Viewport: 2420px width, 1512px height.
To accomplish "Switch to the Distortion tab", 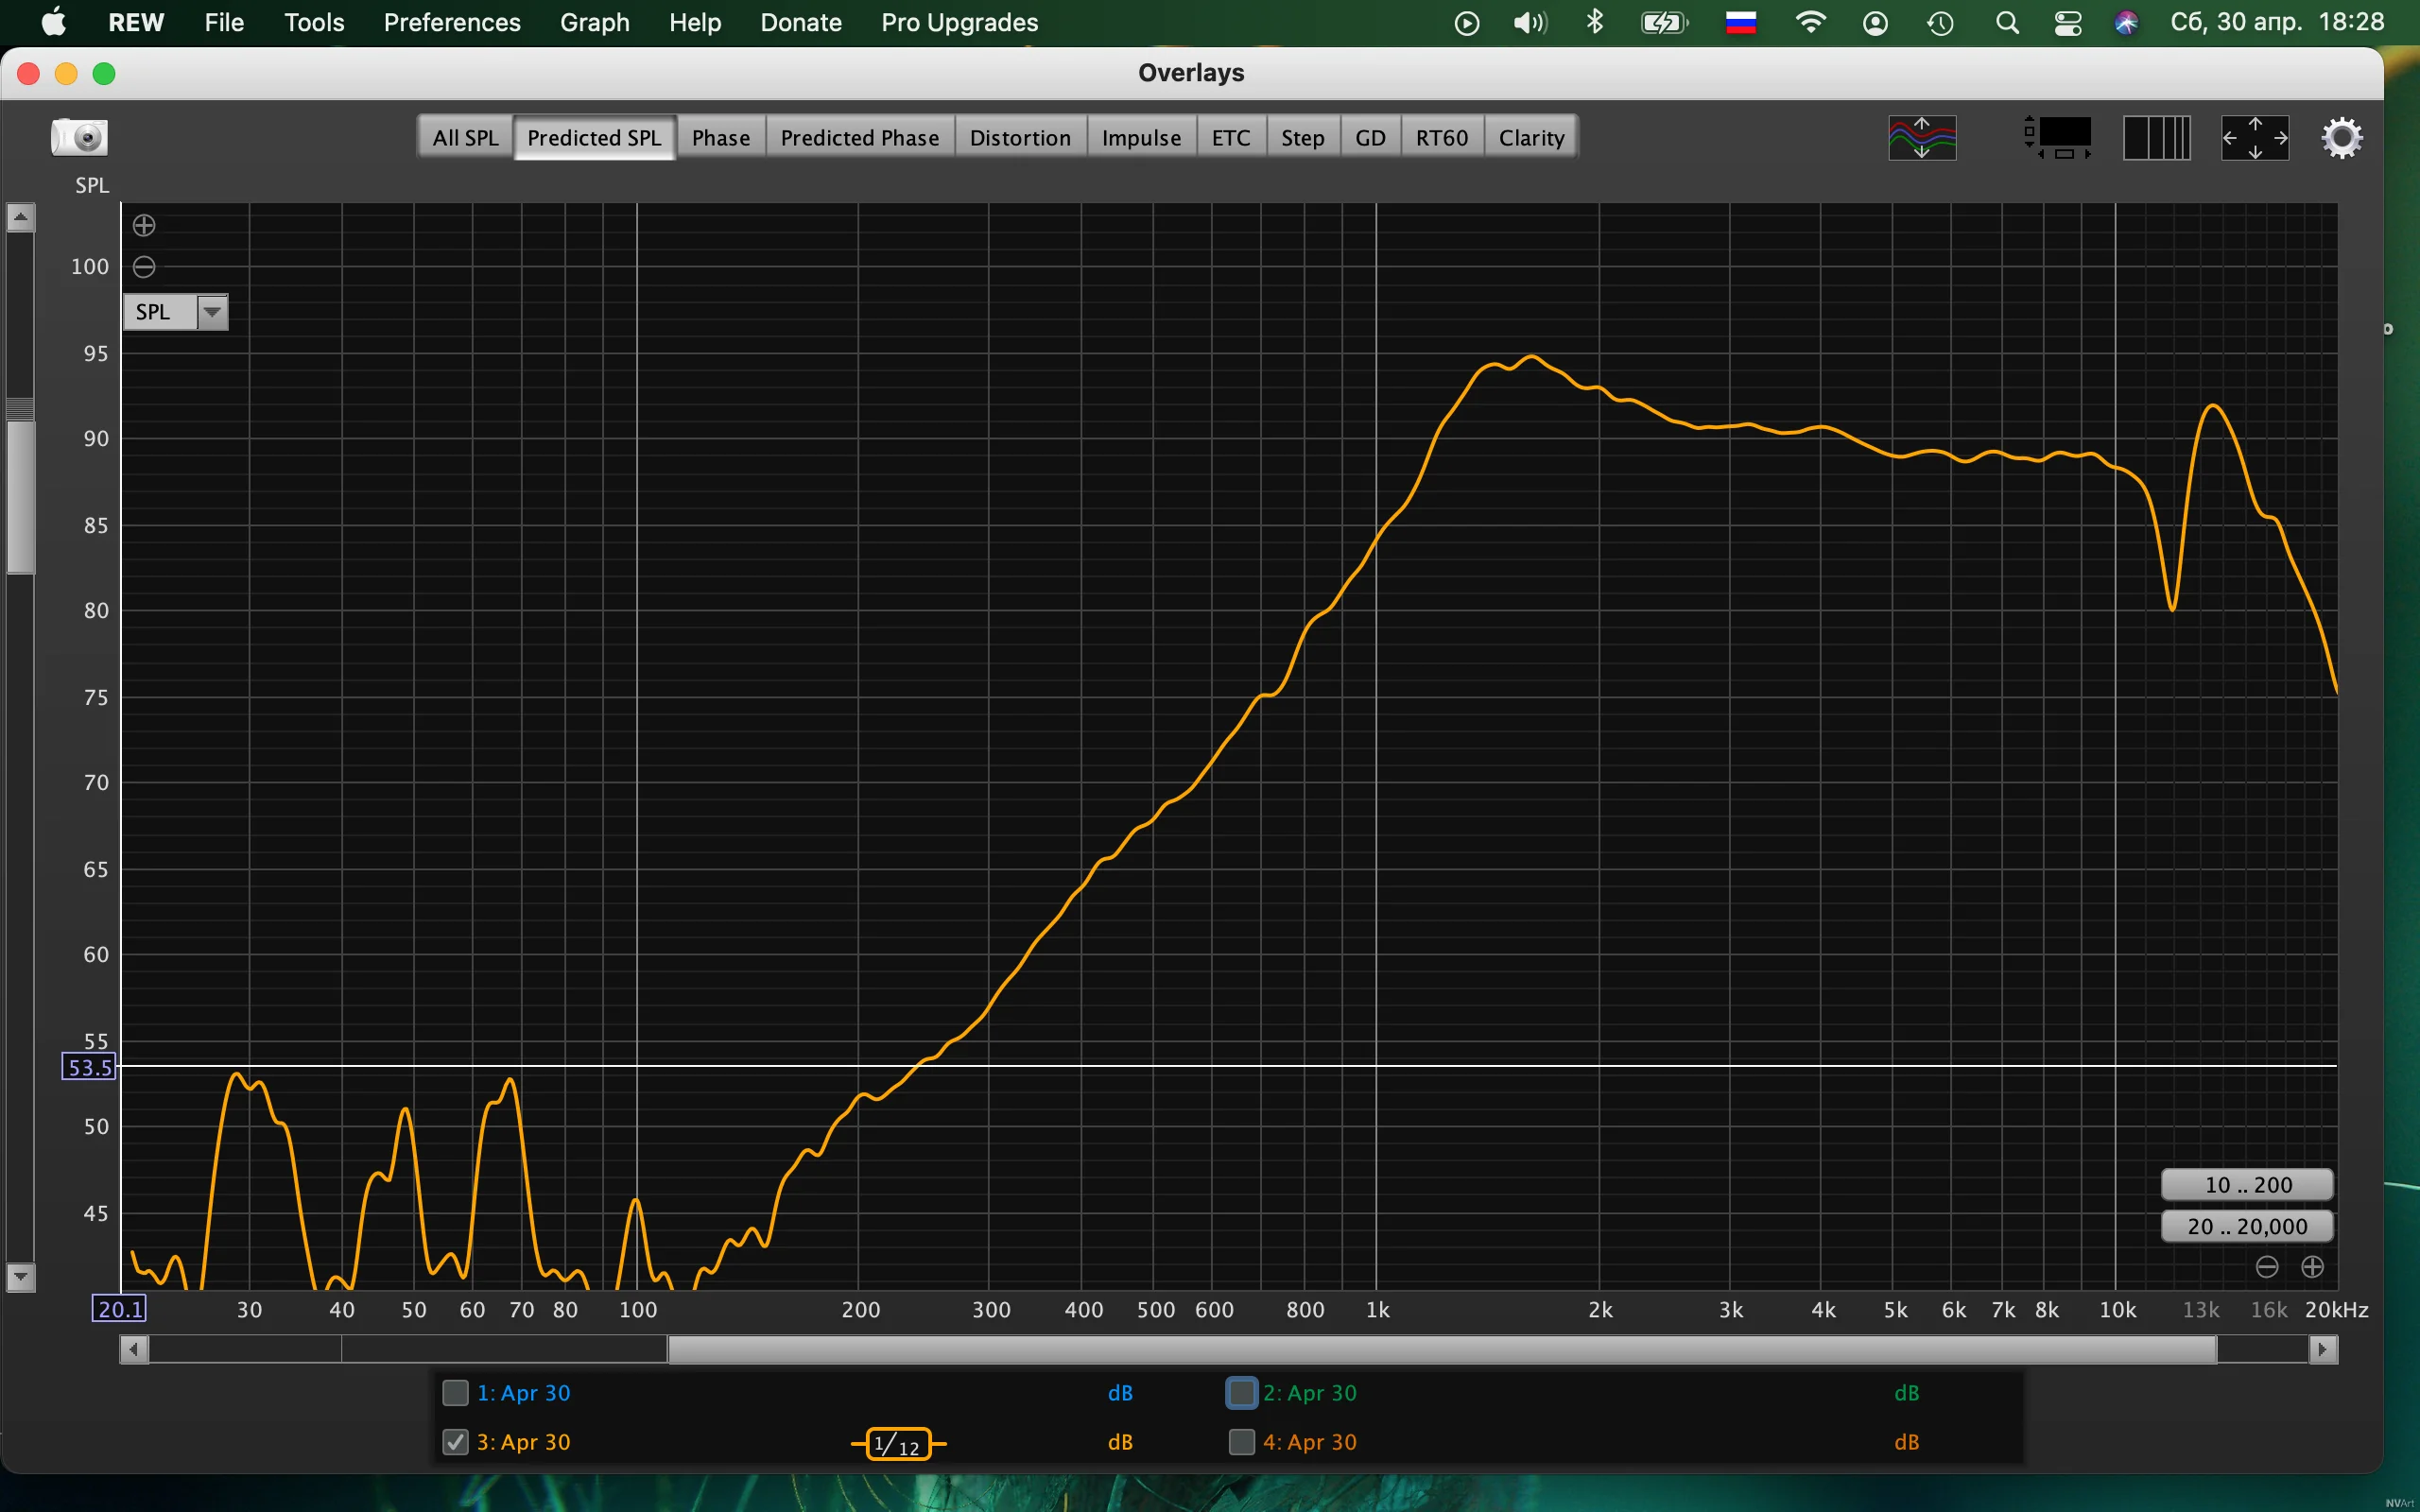I will 1019,138.
